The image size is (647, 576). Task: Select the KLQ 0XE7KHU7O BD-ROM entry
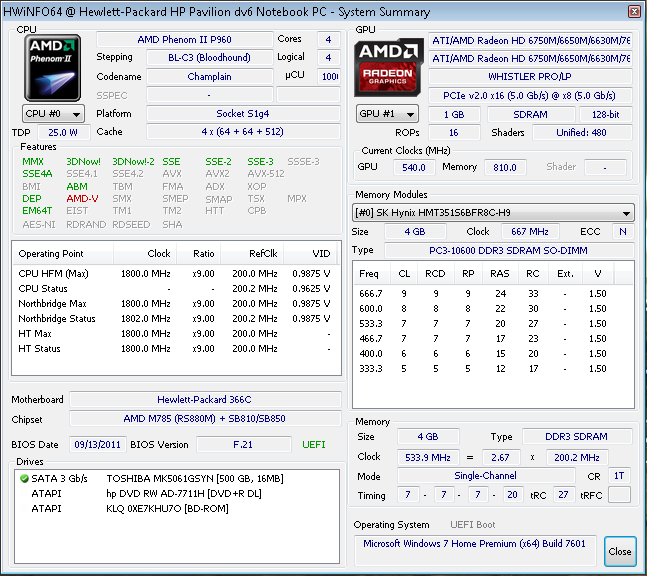(x=130, y=508)
